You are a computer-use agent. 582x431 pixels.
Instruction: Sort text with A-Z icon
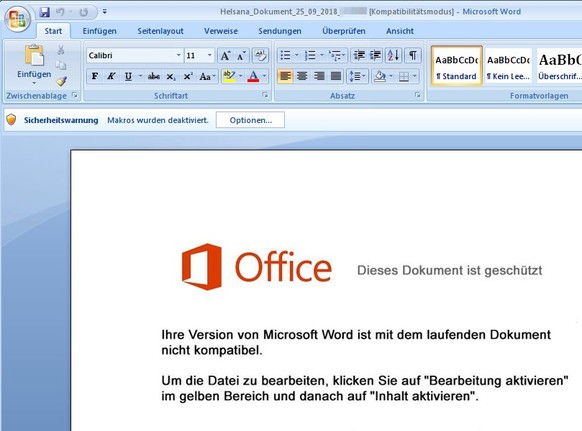(x=393, y=56)
